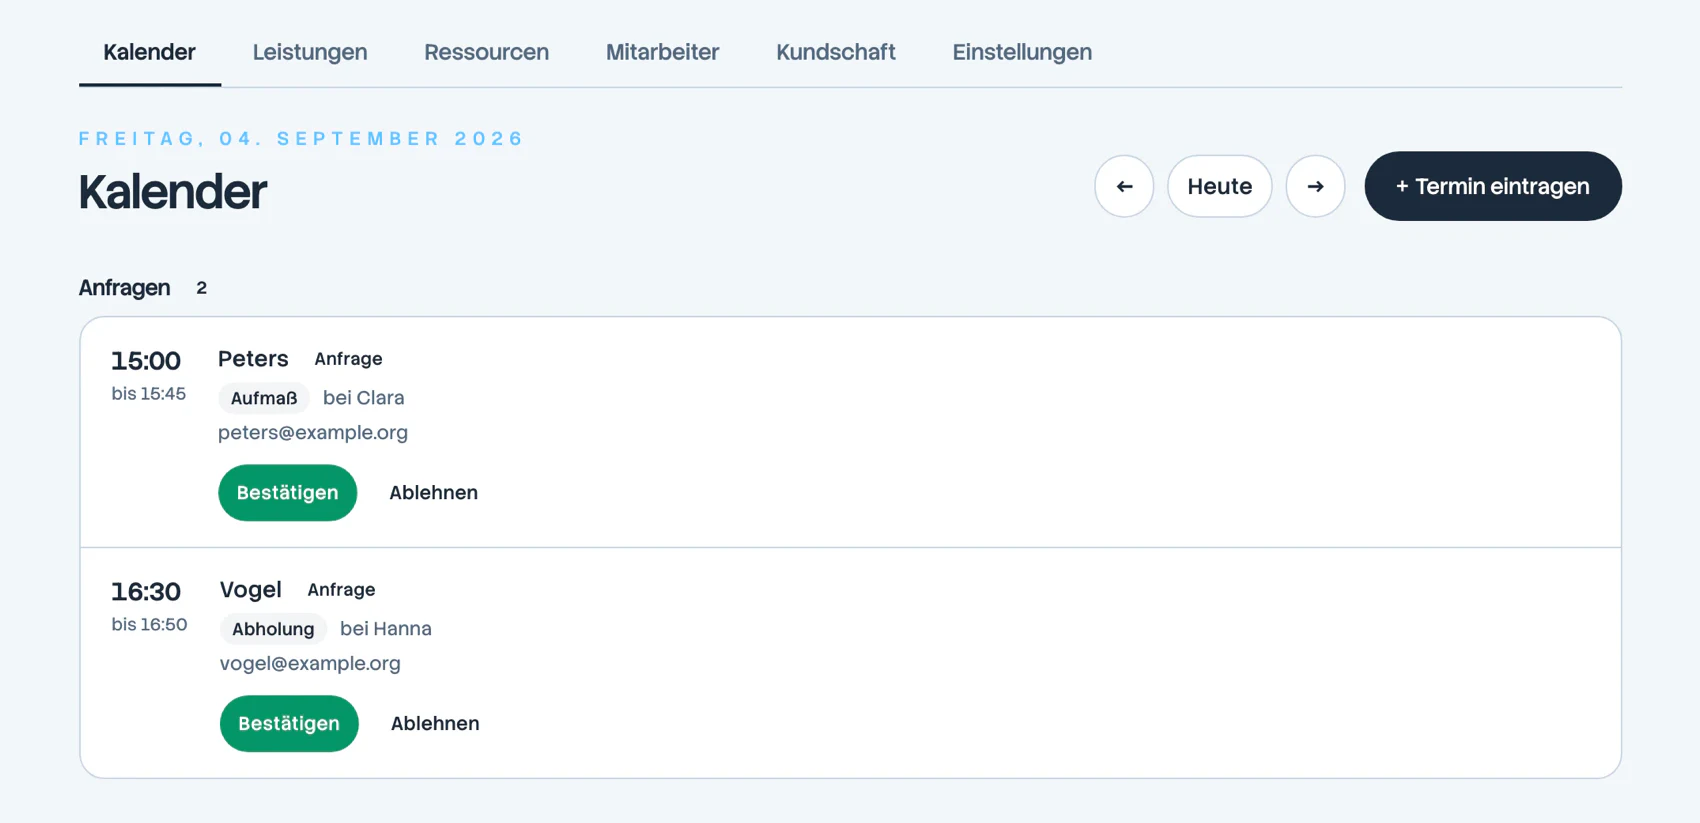Open the Ressourcen tab
Image resolution: width=1700 pixels, height=823 pixels.
coord(486,52)
